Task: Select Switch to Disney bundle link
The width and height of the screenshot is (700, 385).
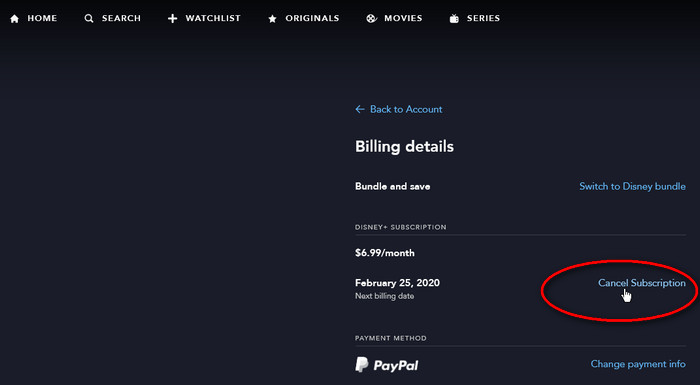Action: pos(633,187)
